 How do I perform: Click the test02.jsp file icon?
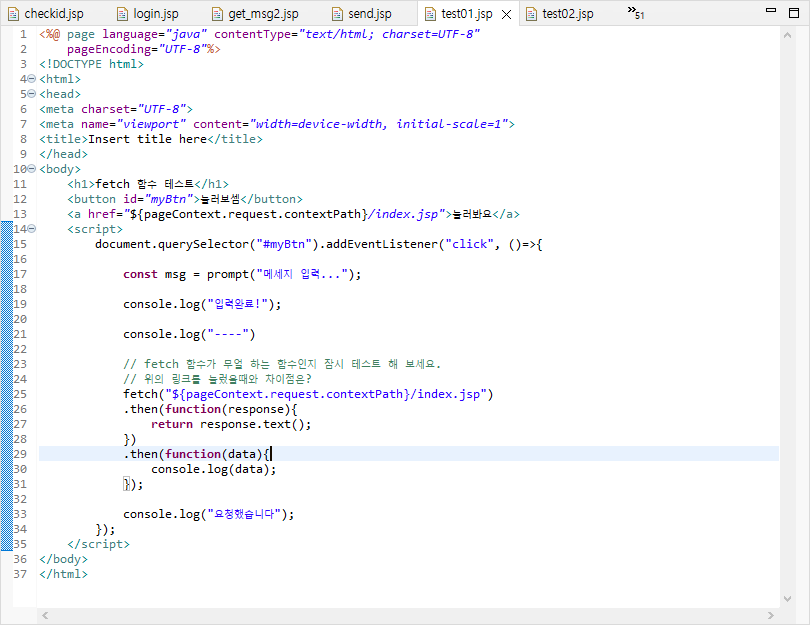[x=532, y=14]
